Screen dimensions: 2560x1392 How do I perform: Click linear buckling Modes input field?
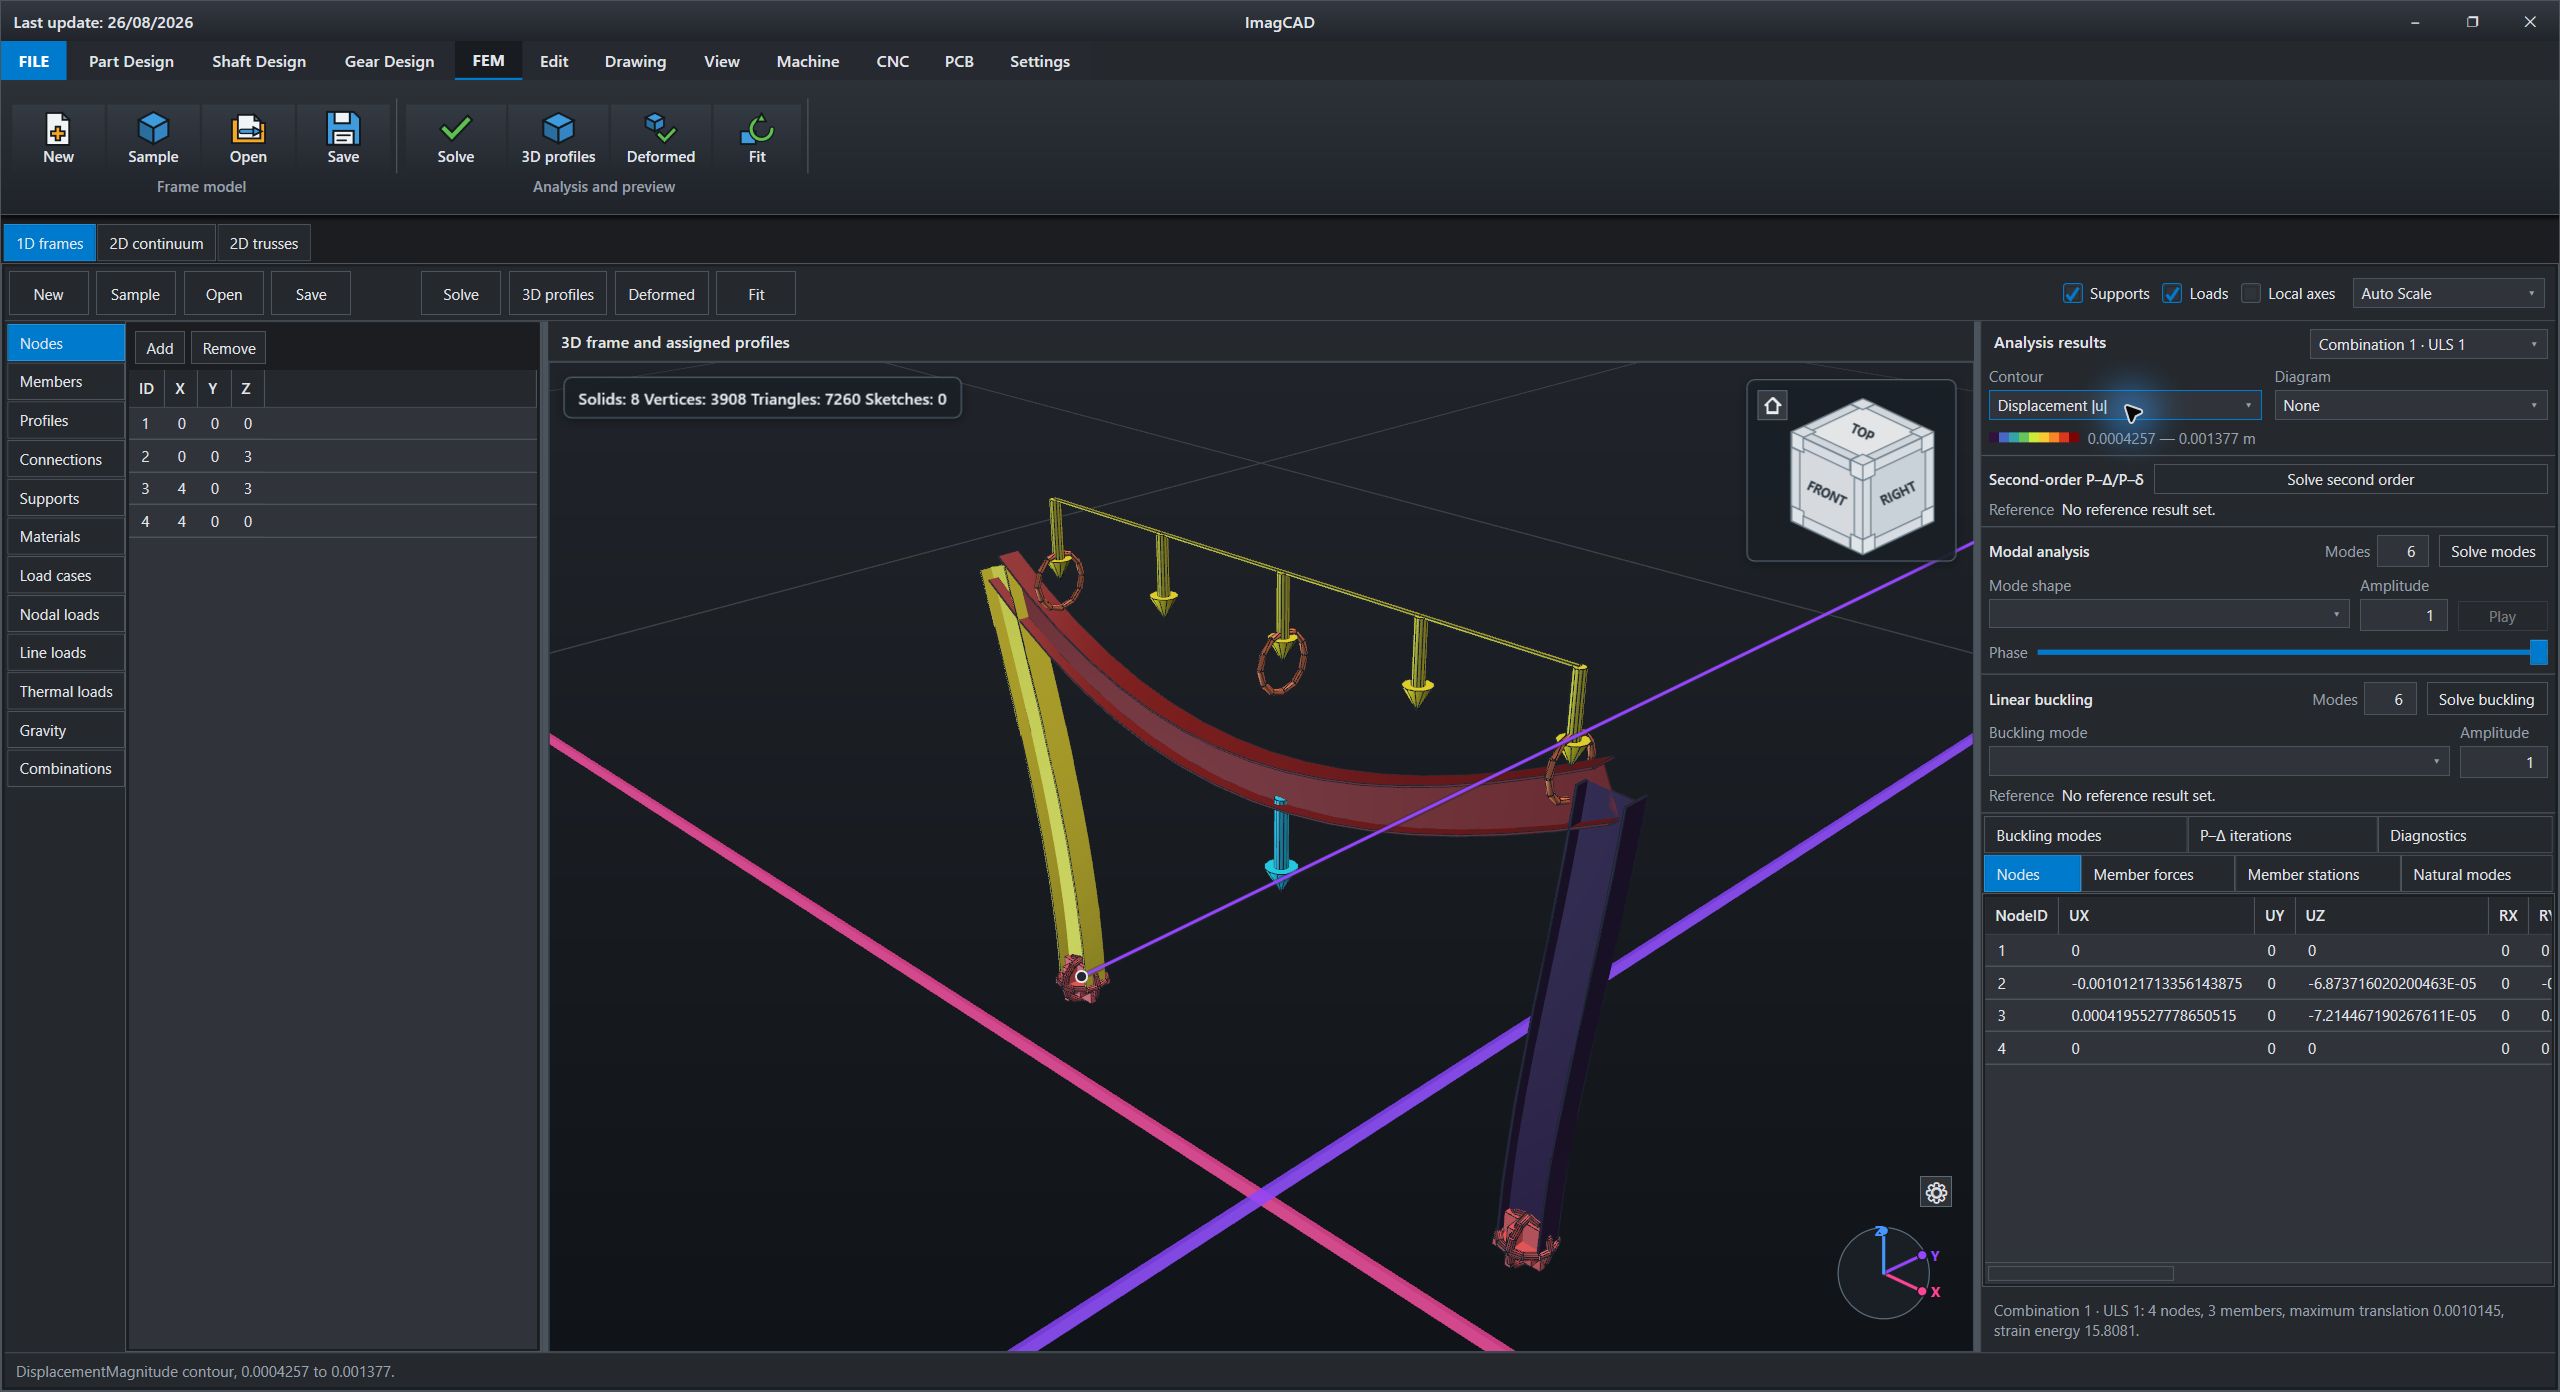click(x=2390, y=699)
